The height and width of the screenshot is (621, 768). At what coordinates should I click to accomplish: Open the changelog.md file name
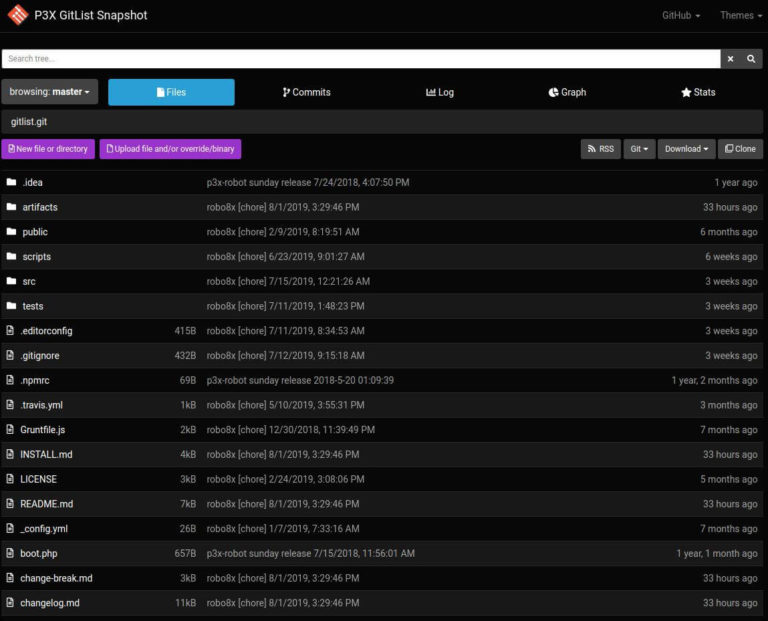tap(50, 603)
